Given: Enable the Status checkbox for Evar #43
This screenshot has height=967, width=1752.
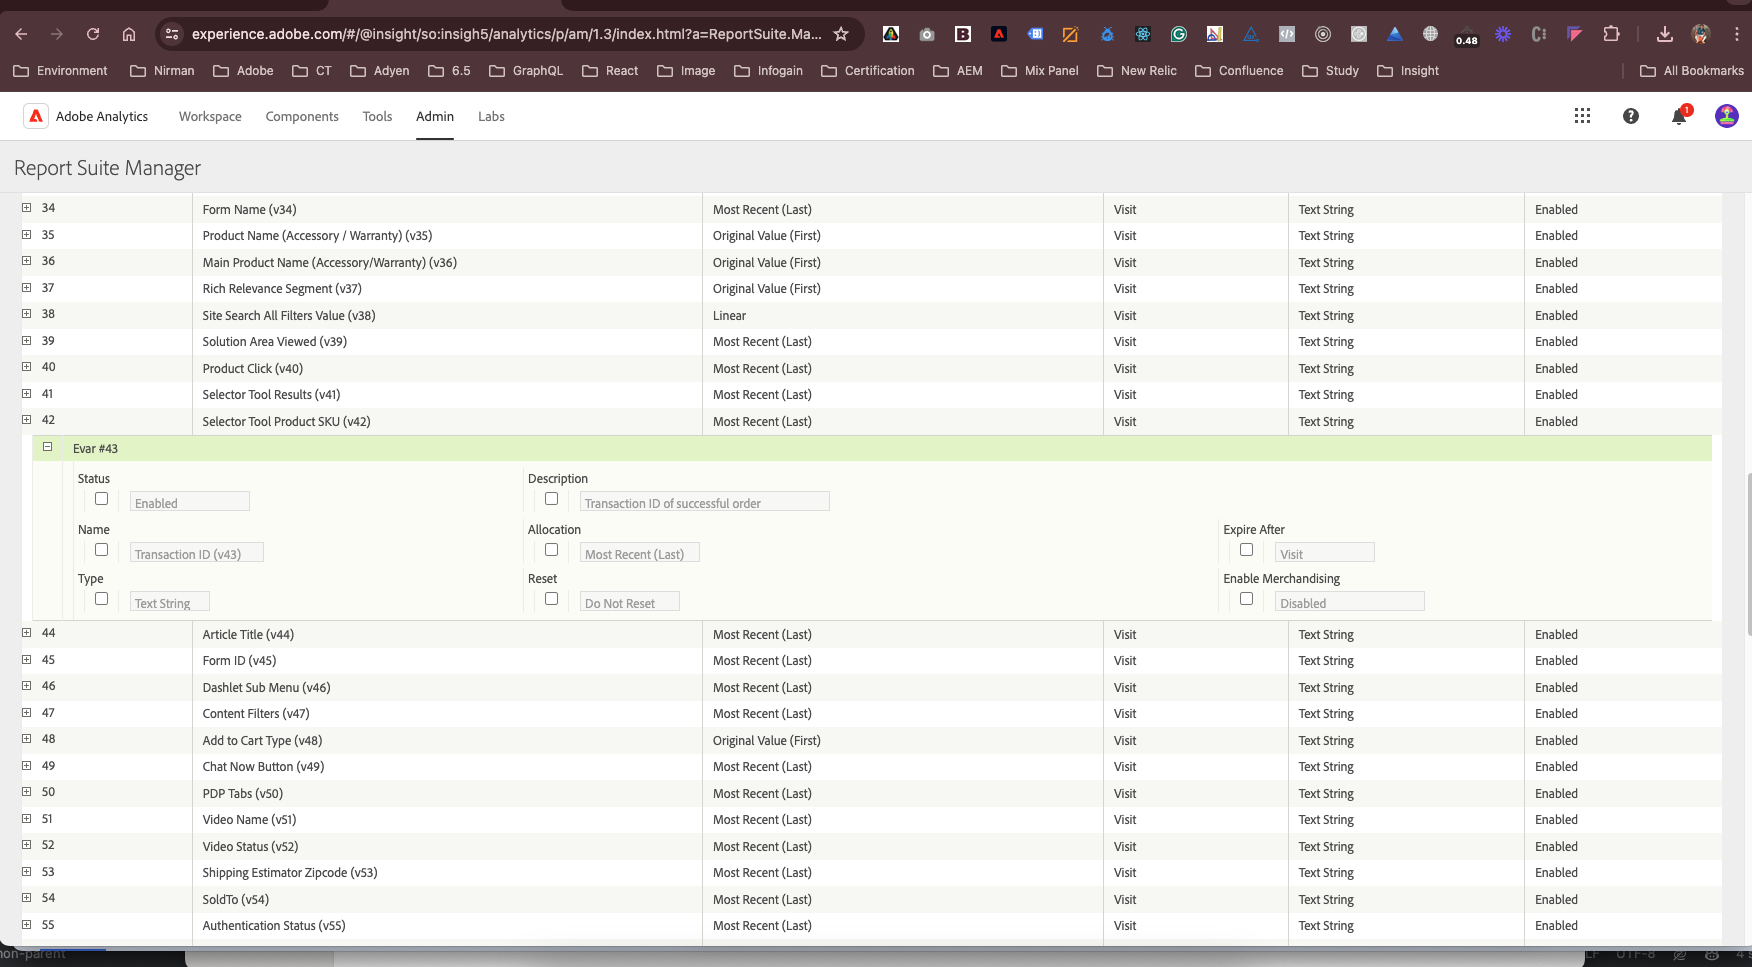Looking at the screenshot, I should coord(101,499).
